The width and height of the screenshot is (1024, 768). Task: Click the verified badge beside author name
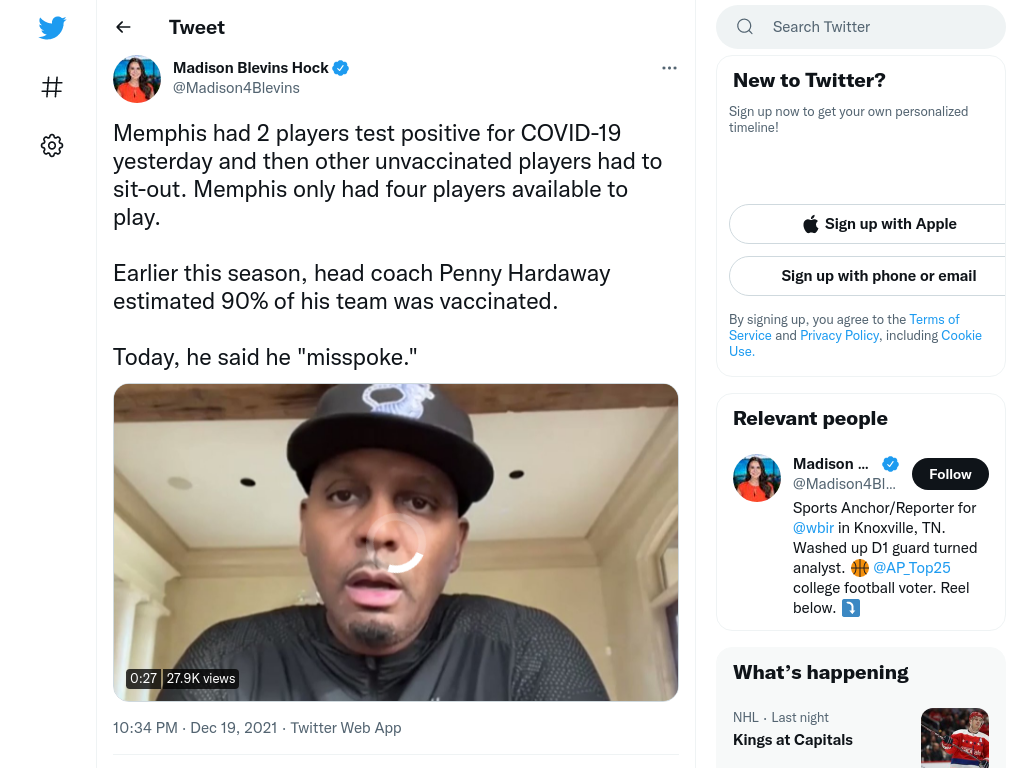(341, 68)
